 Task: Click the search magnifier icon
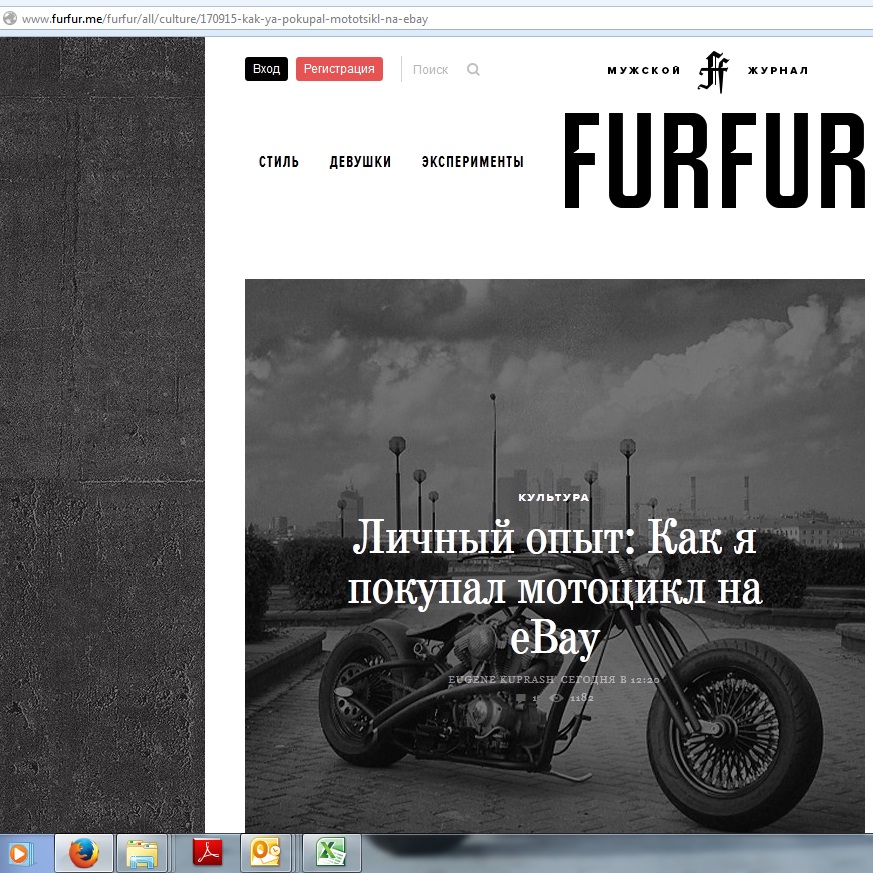coord(473,70)
